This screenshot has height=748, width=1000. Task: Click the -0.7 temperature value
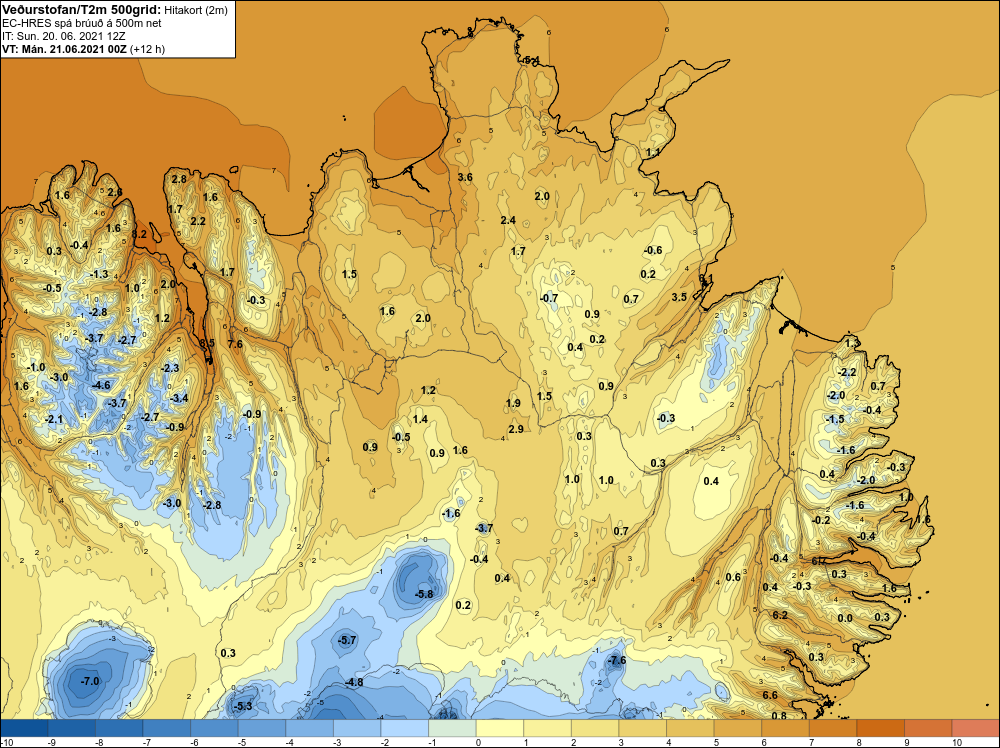(x=548, y=298)
